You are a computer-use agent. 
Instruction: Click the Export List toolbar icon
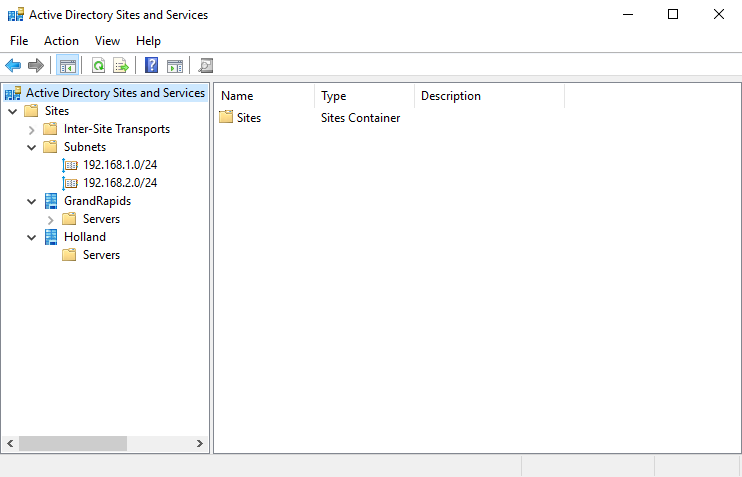tap(121, 66)
